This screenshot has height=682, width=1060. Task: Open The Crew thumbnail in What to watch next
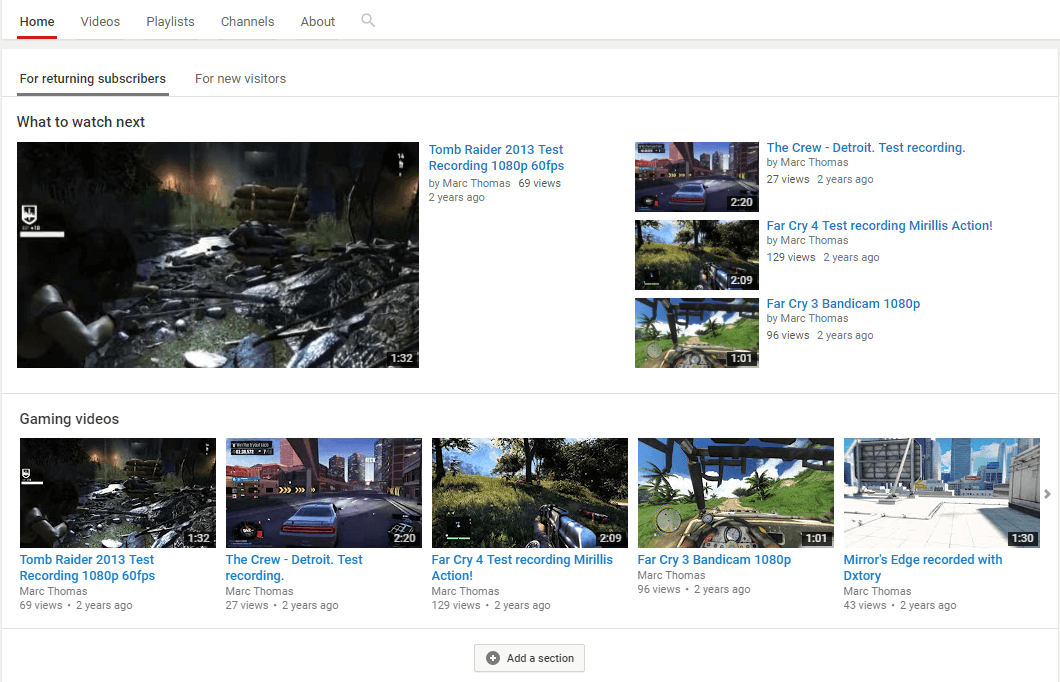point(696,176)
